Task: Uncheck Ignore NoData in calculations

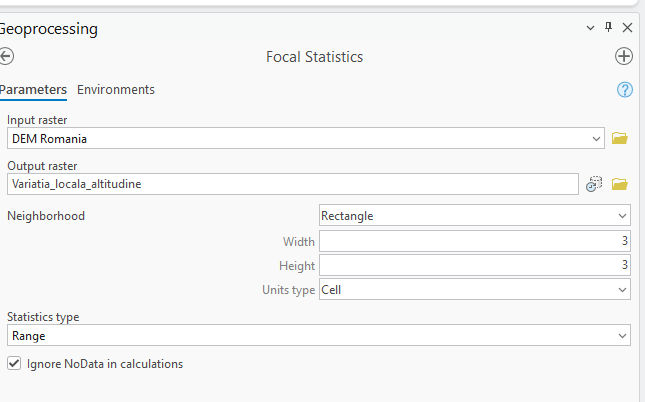Action: [x=14, y=364]
